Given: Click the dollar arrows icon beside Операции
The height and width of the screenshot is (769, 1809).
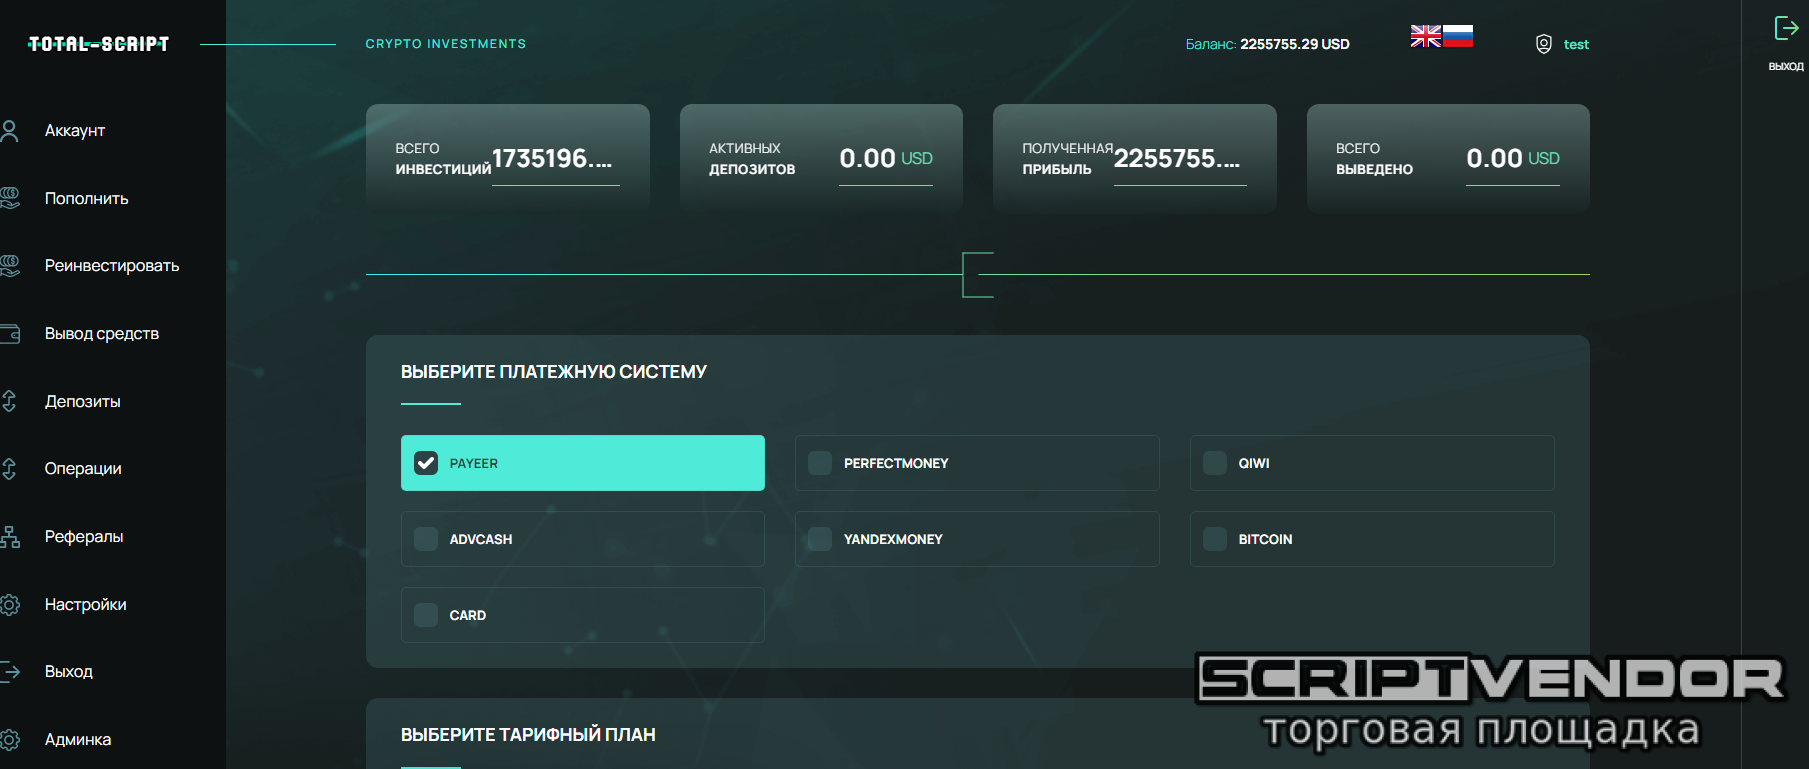Looking at the screenshot, I should (x=10, y=469).
